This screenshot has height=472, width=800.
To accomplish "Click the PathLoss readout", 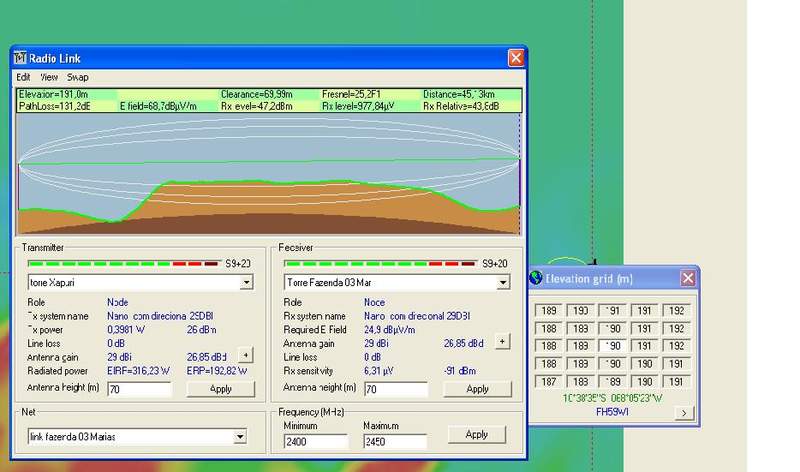I will point(54,106).
